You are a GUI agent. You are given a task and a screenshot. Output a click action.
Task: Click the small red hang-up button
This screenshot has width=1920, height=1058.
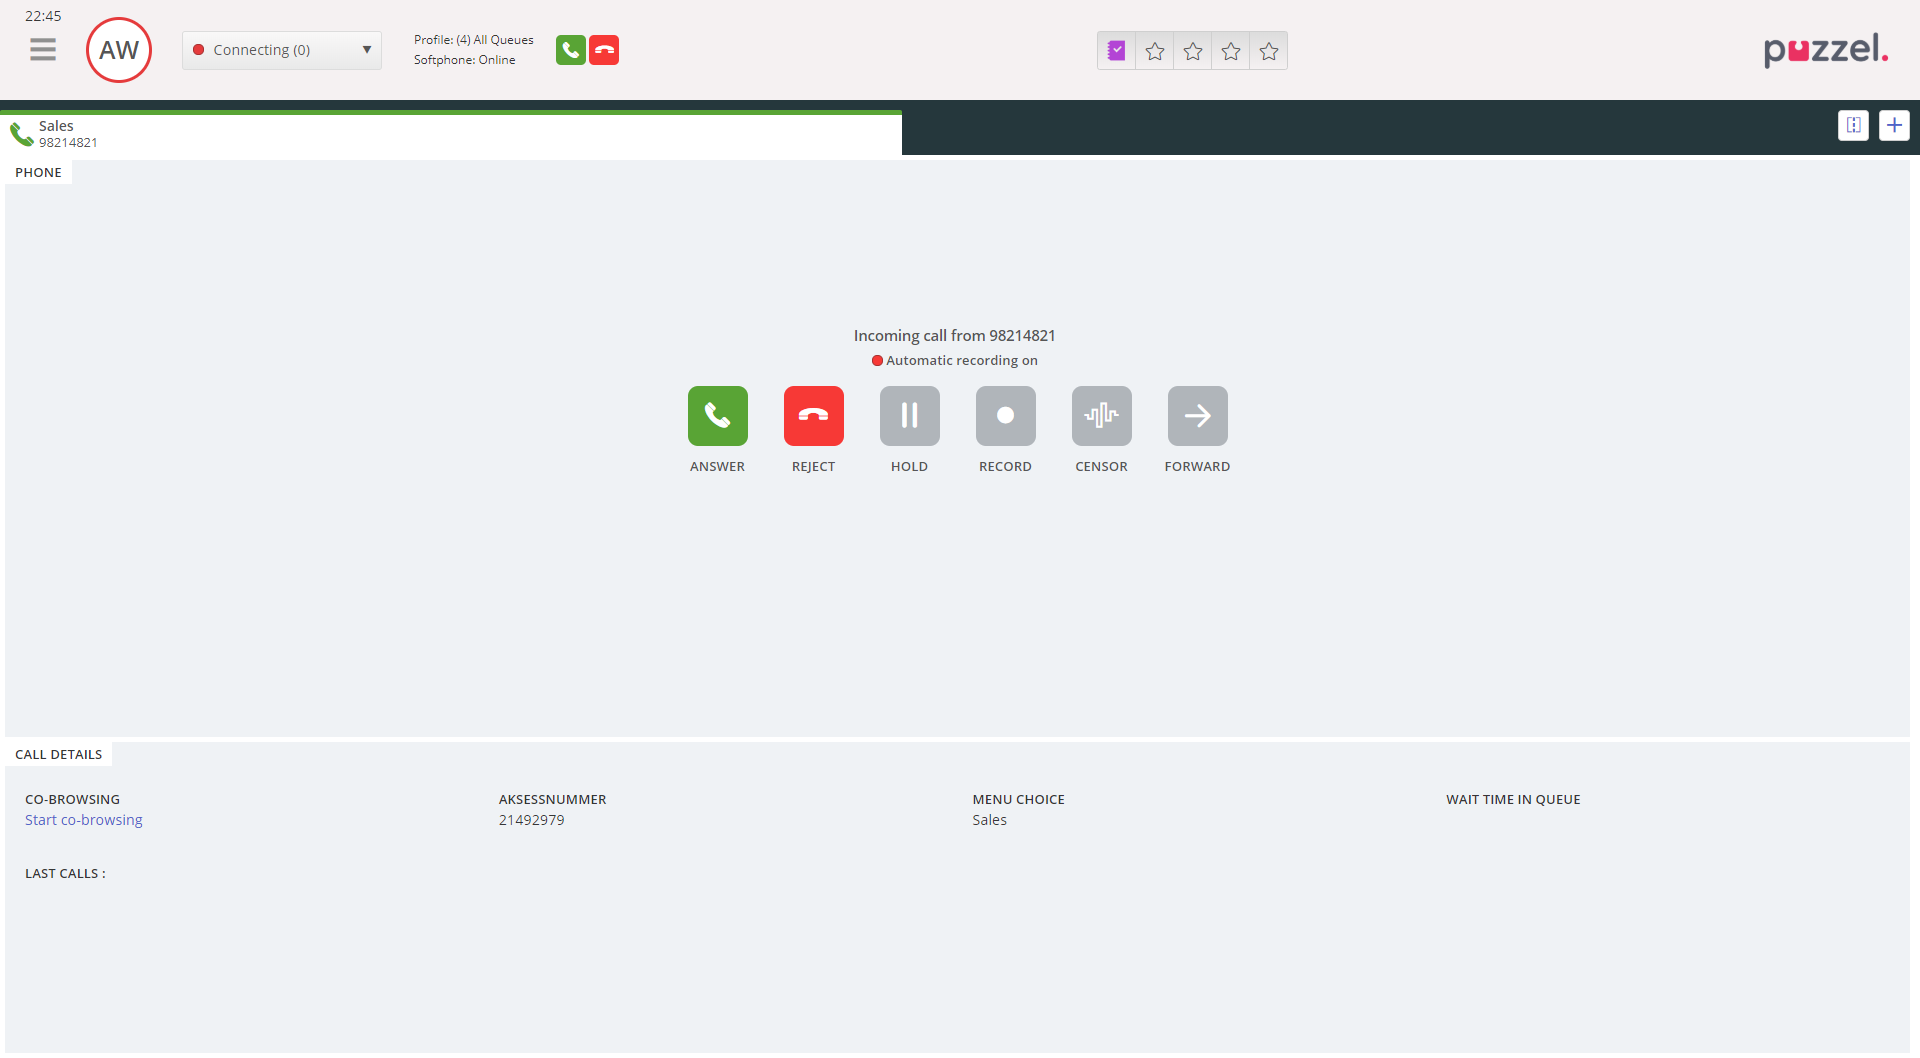tap(604, 50)
